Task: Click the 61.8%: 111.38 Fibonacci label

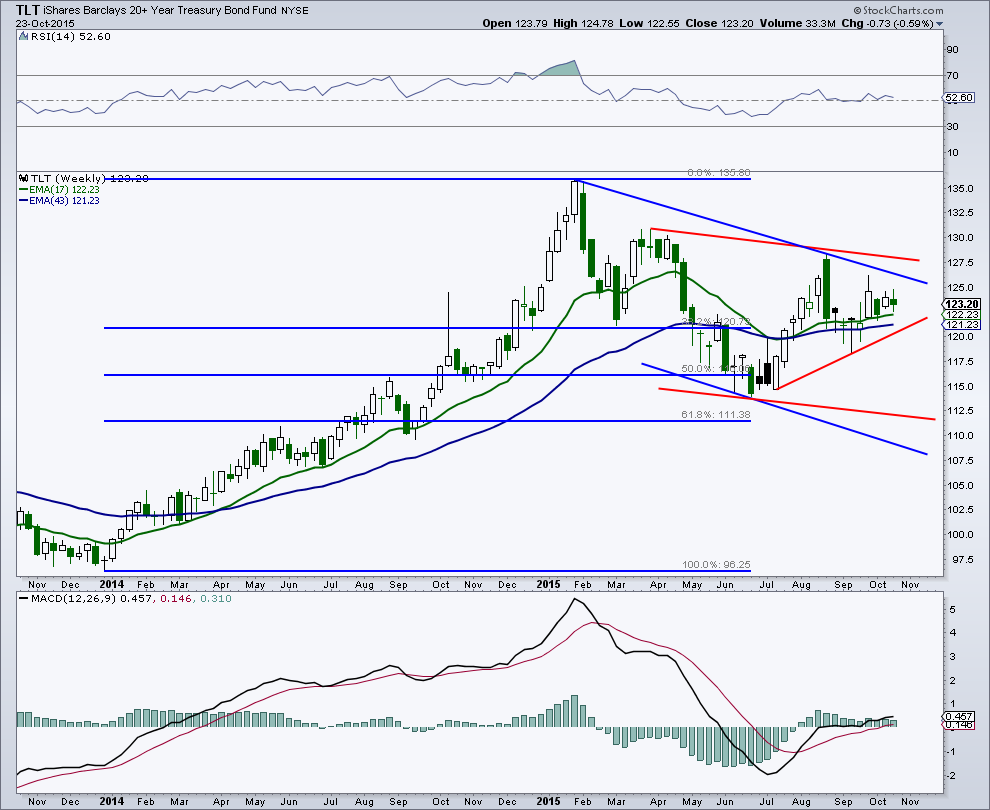Action: click(716, 415)
